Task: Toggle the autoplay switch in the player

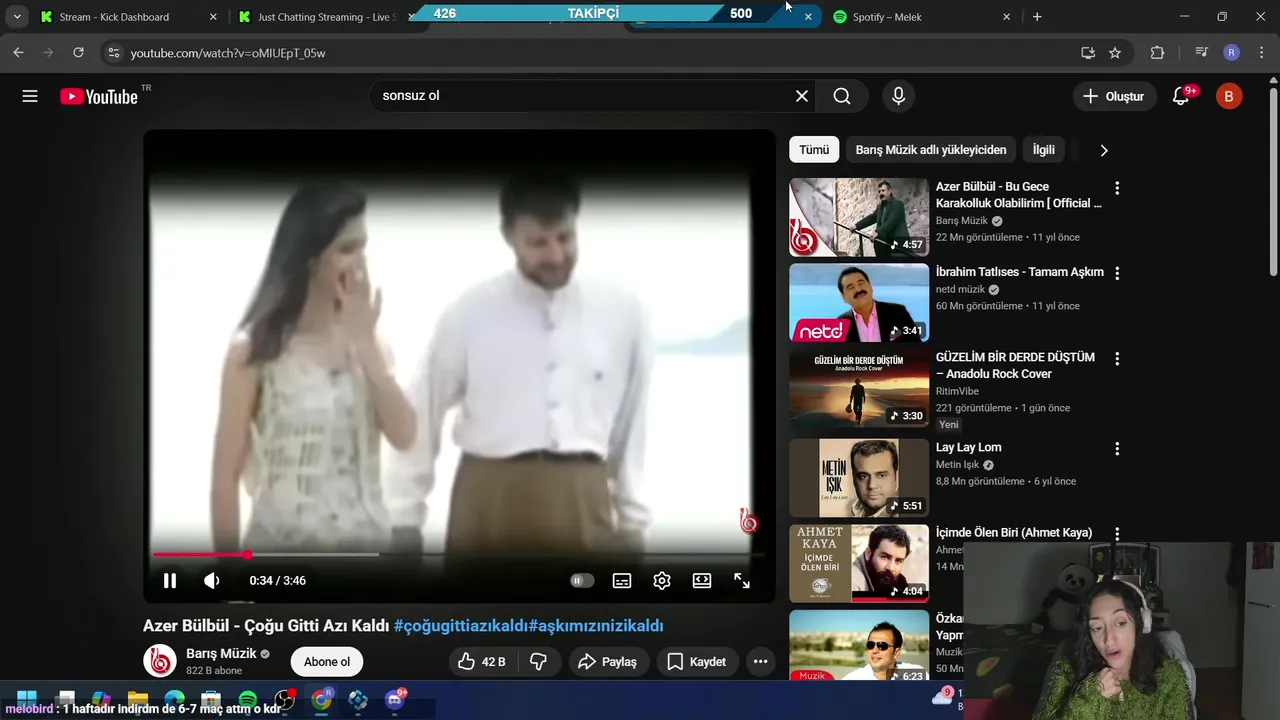Action: click(x=581, y=580)
